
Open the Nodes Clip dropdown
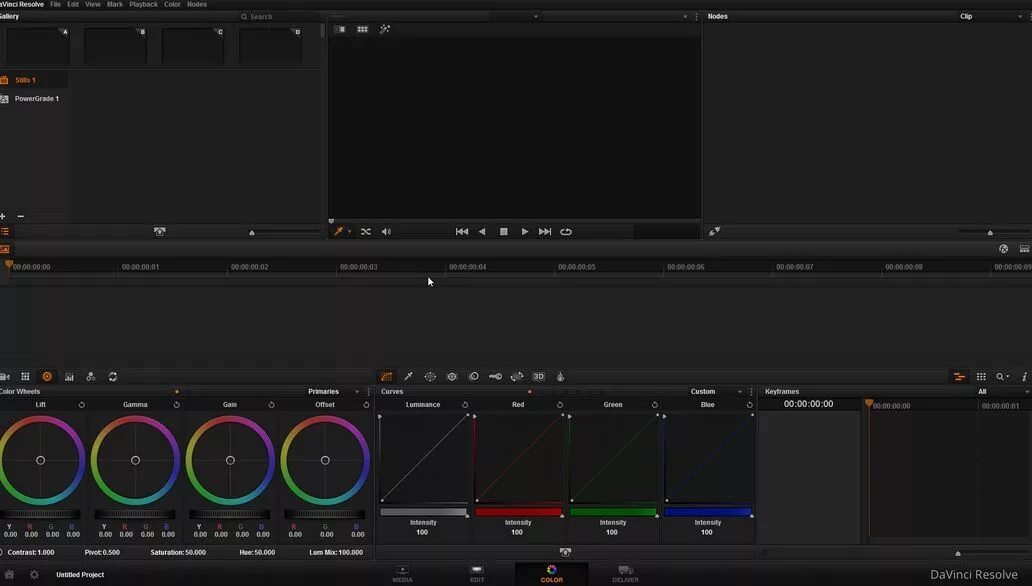(x=990, y=16)
